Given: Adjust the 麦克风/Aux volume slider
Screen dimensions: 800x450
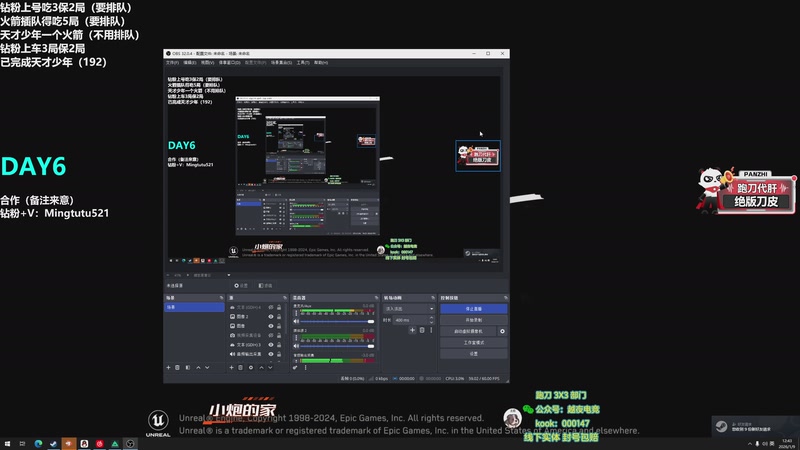Looking at the screenshot, I should (337, 321).
